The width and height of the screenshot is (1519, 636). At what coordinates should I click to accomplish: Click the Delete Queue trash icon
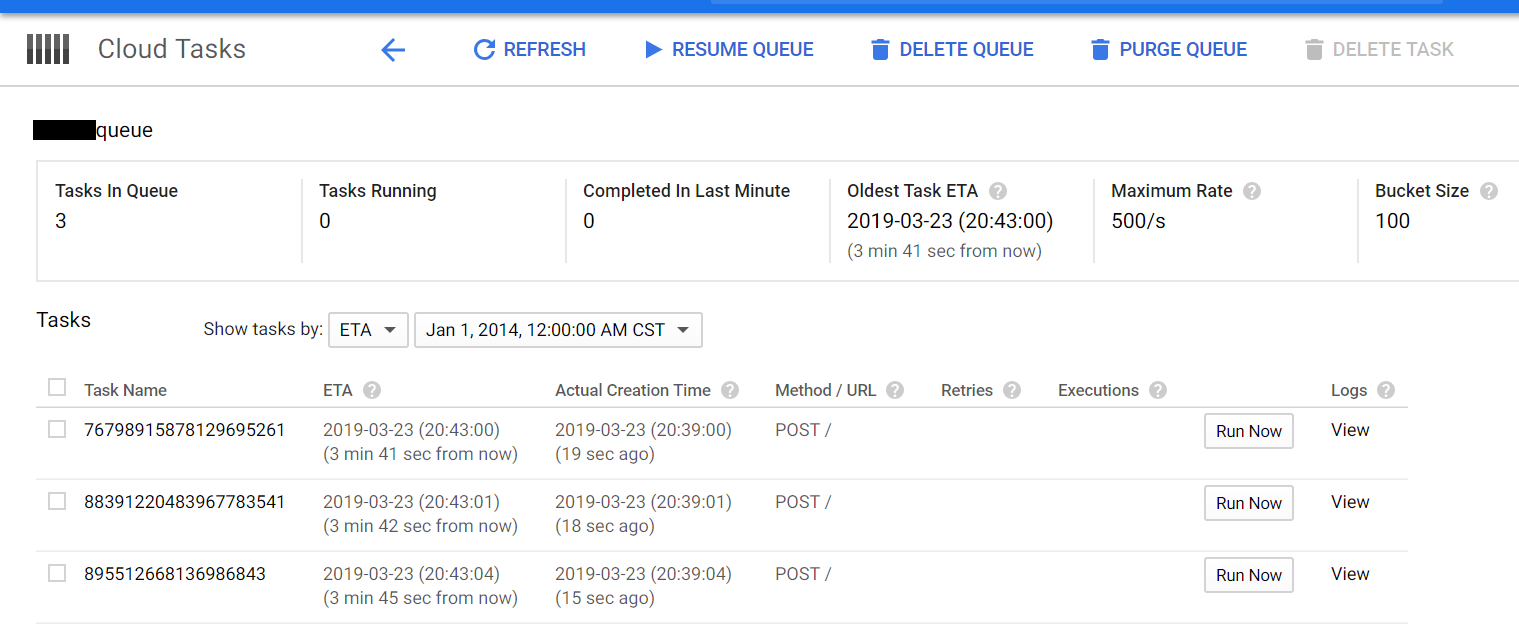coord(880,49)
